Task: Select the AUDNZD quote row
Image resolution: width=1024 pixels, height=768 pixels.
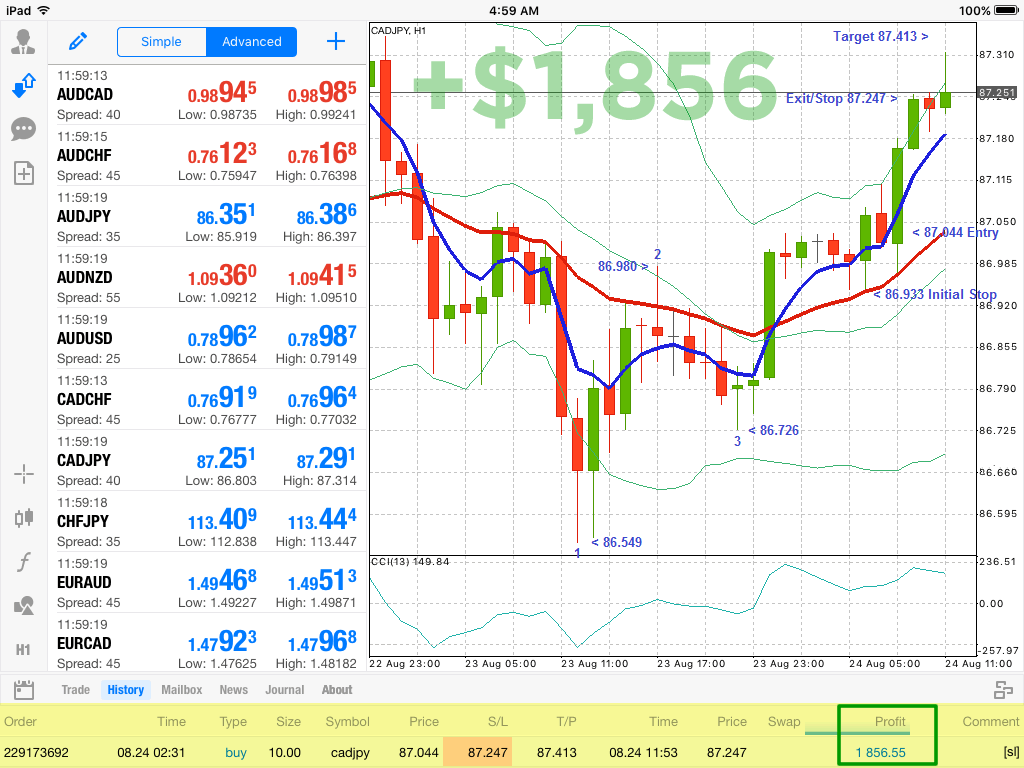Action: (207, 278)
